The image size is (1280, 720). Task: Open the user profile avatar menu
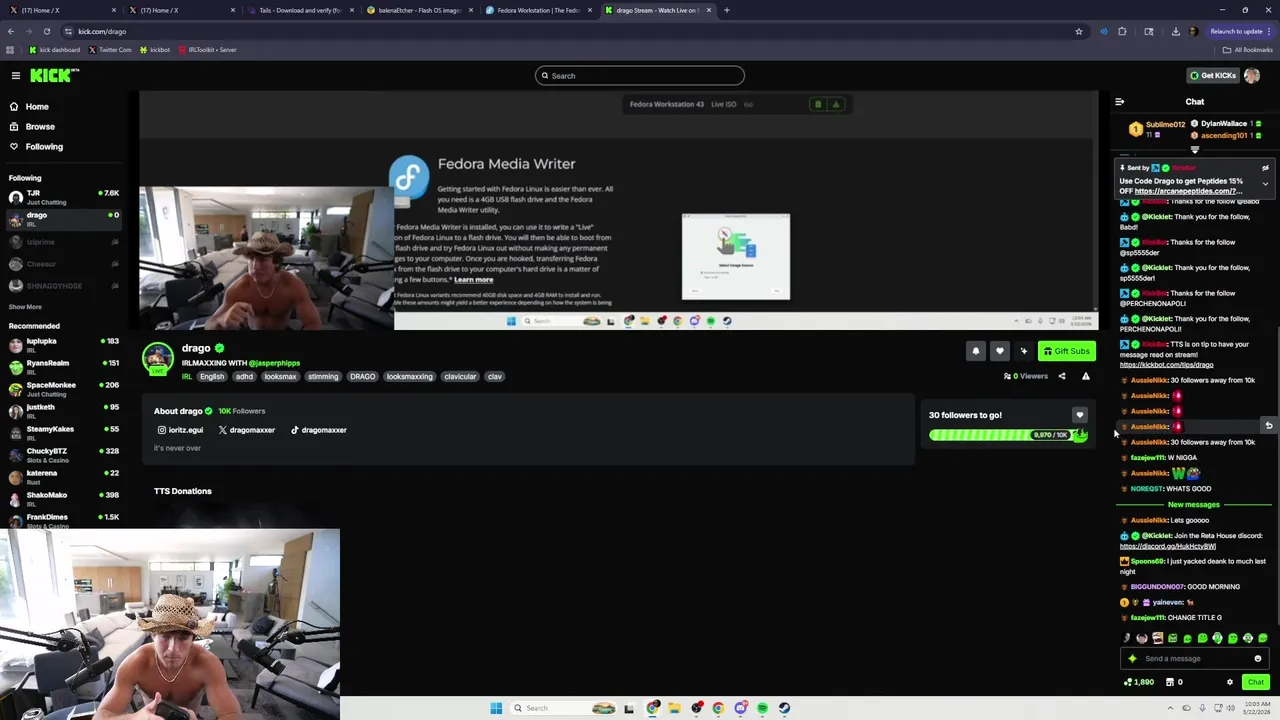1252,75
